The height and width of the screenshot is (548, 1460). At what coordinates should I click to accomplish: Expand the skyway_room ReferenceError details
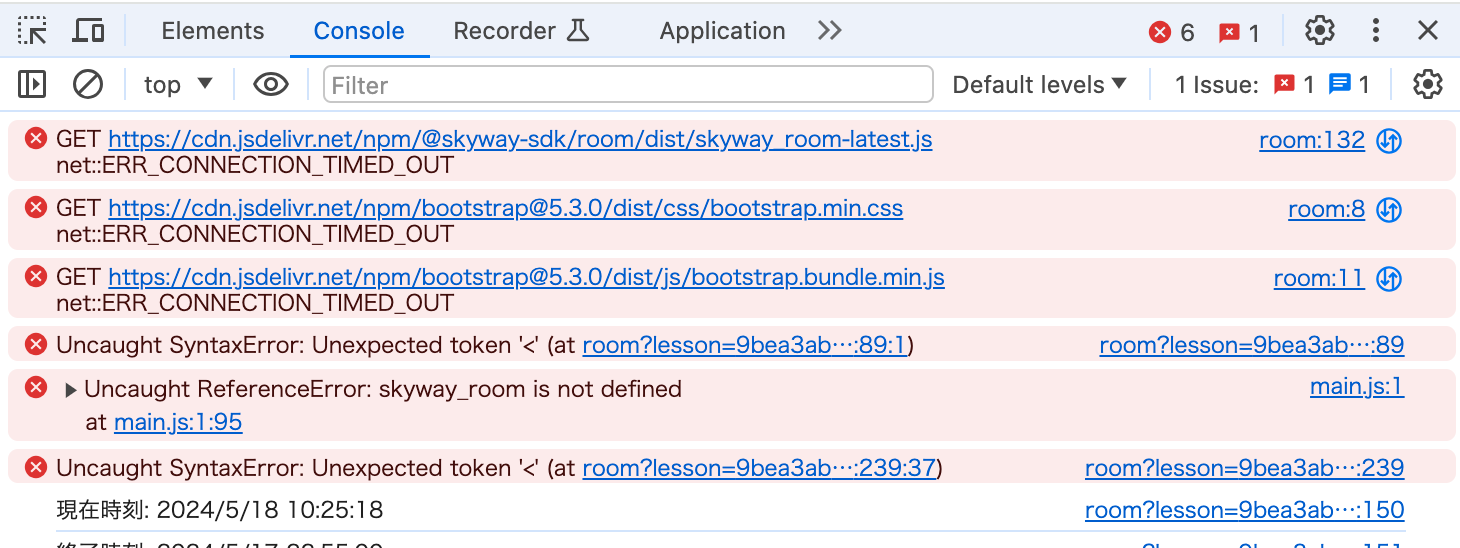(x=71, y=390)
